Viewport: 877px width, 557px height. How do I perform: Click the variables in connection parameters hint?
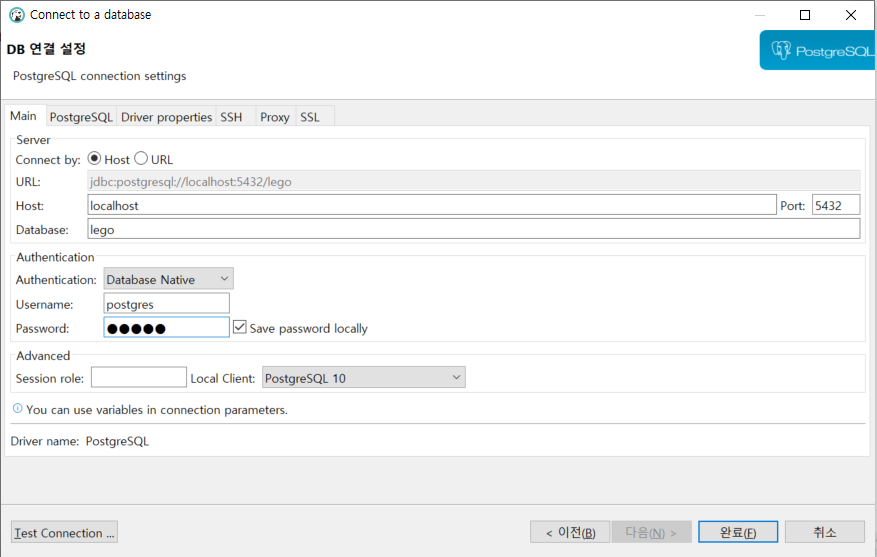click(x=157, y=410)
